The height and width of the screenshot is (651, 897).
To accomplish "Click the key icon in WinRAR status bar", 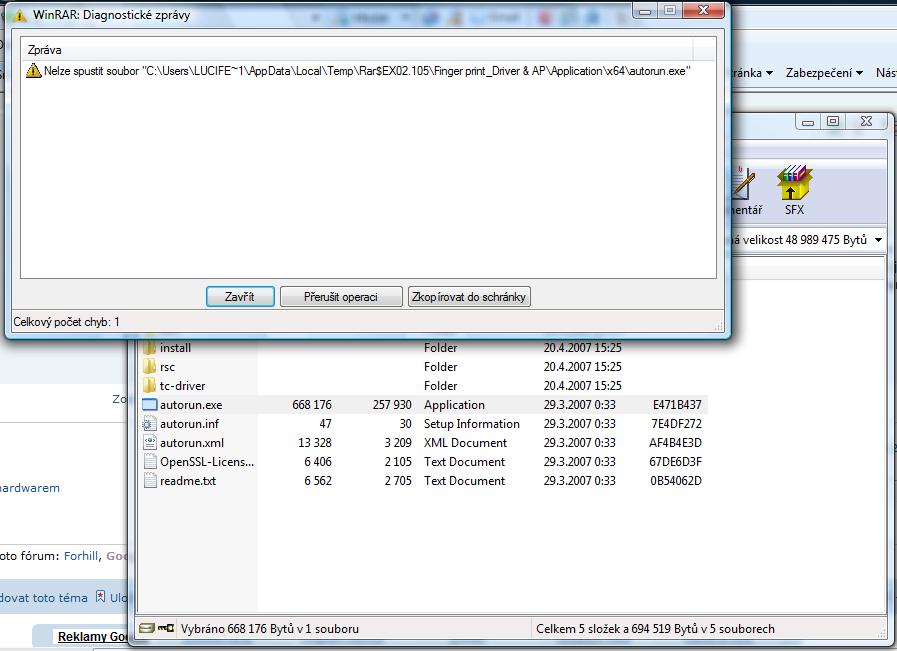I will tap(166, 628).
